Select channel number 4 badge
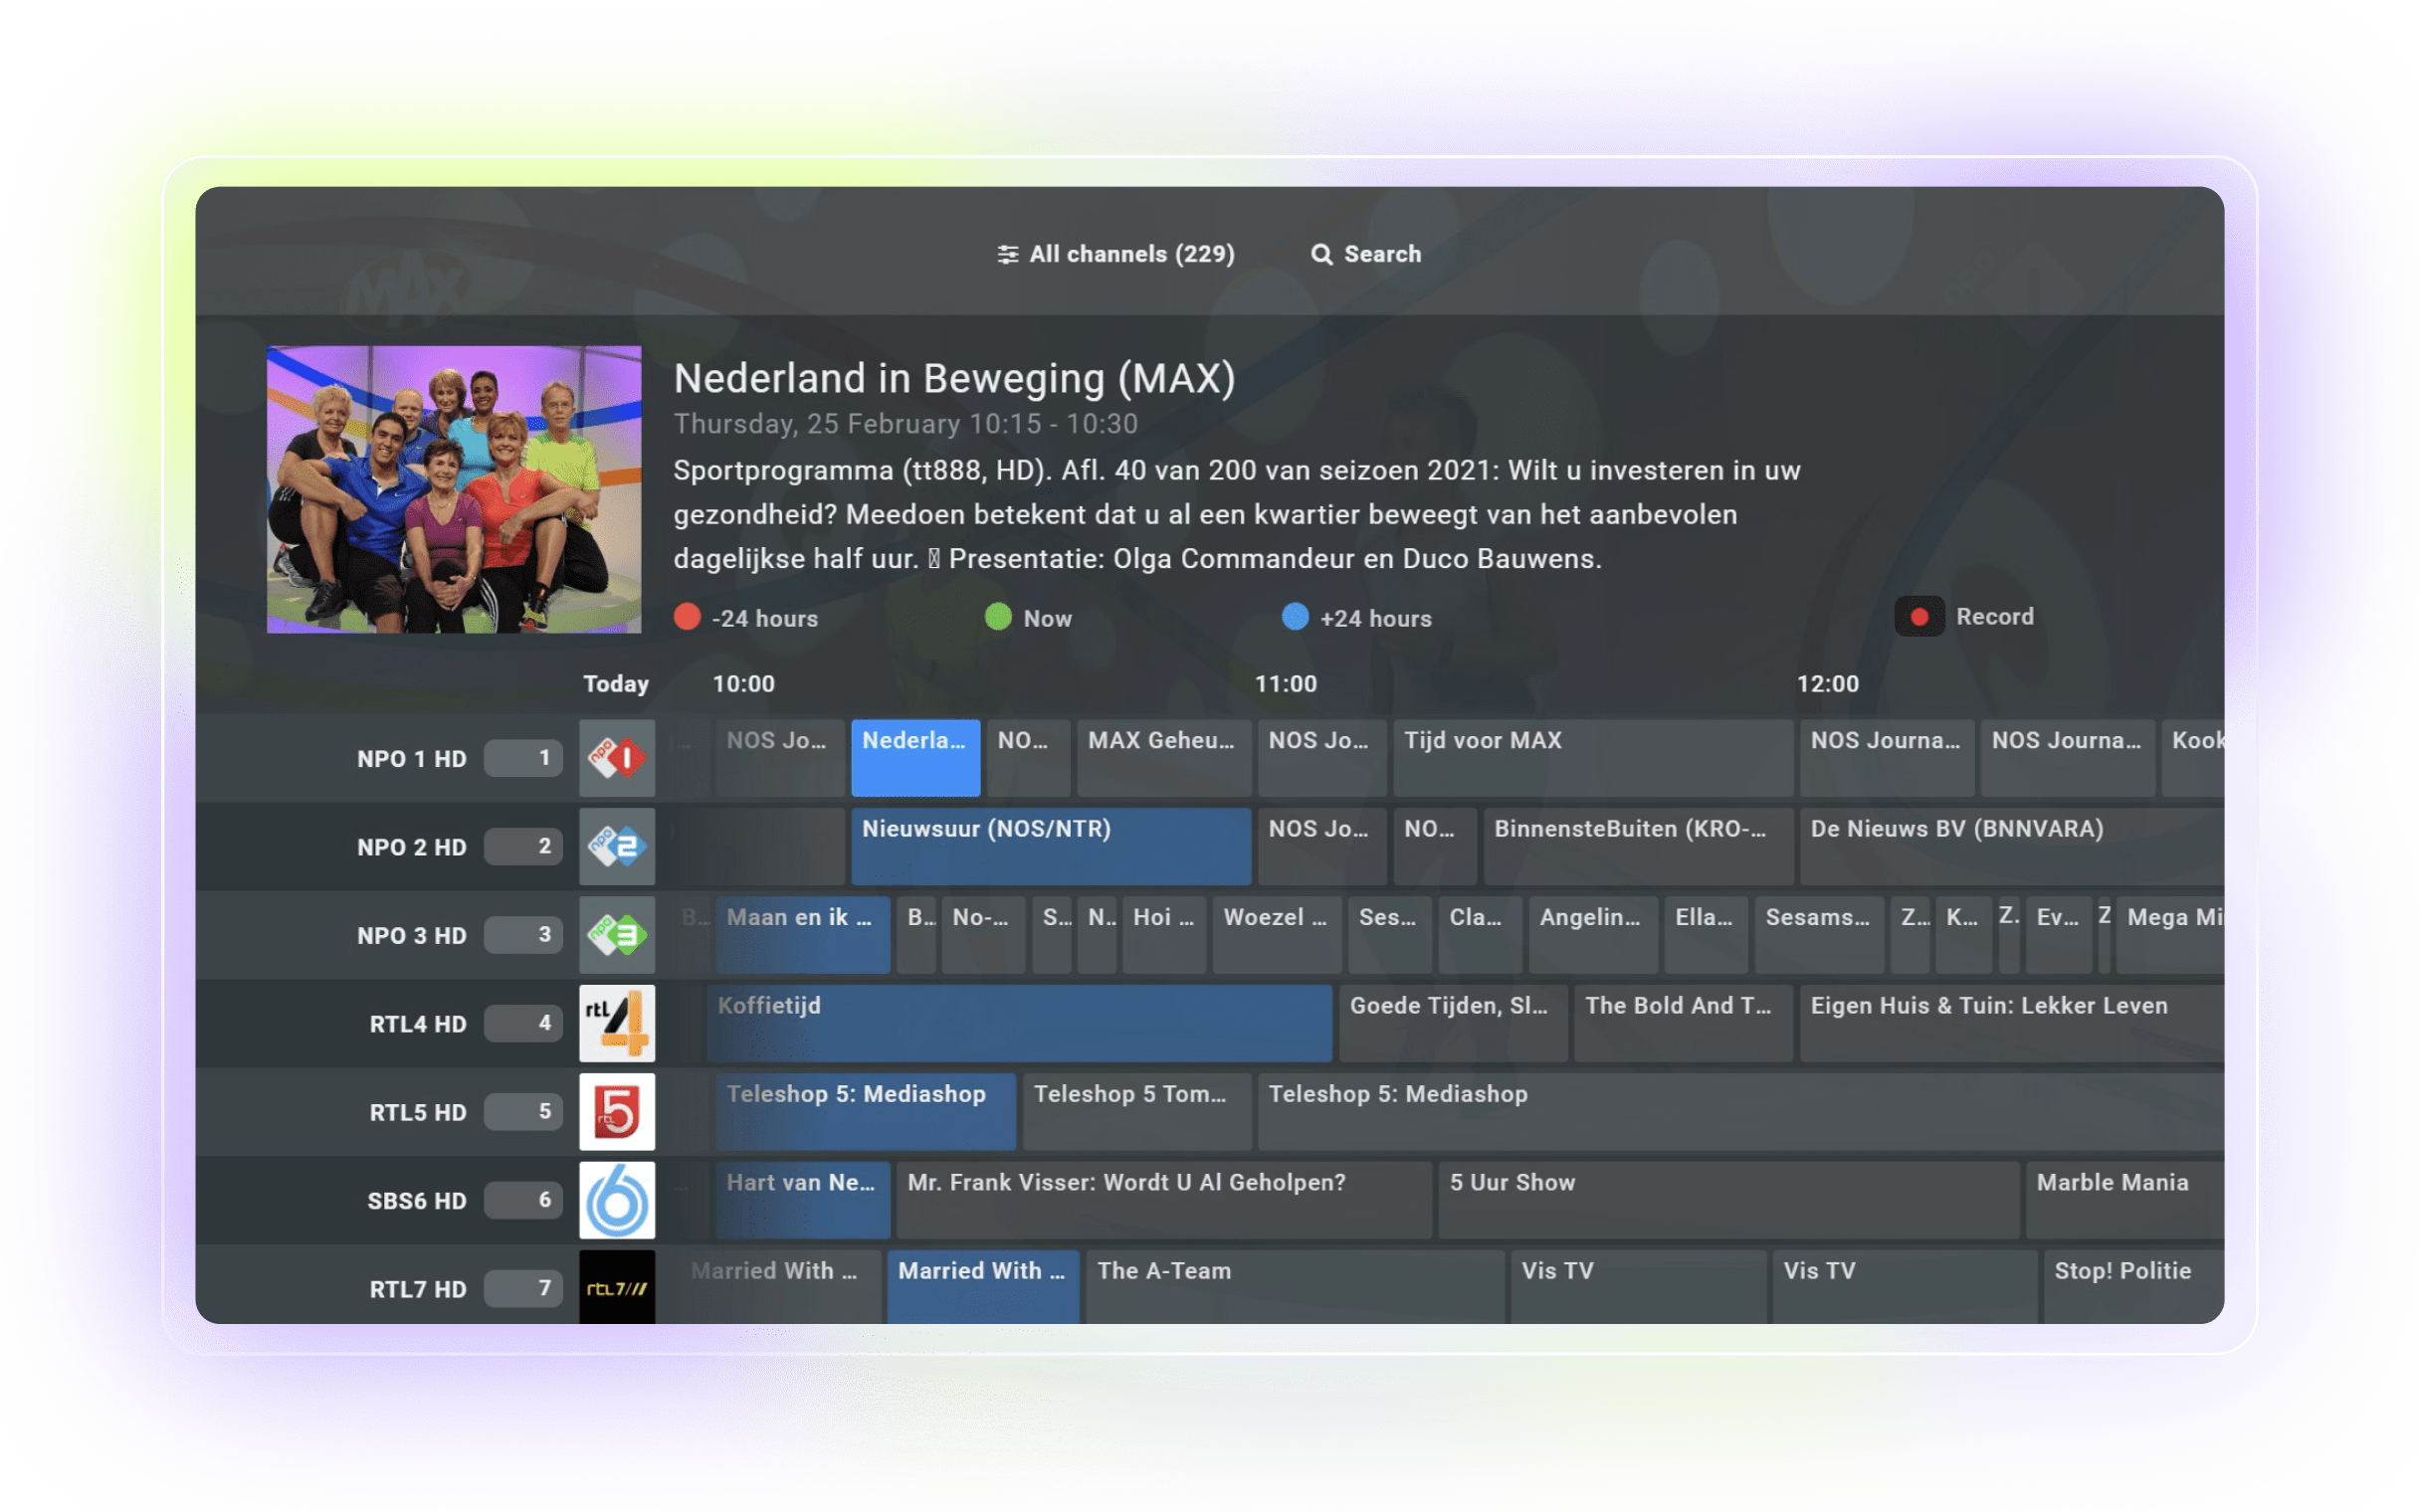 [x=523, y=1023]
